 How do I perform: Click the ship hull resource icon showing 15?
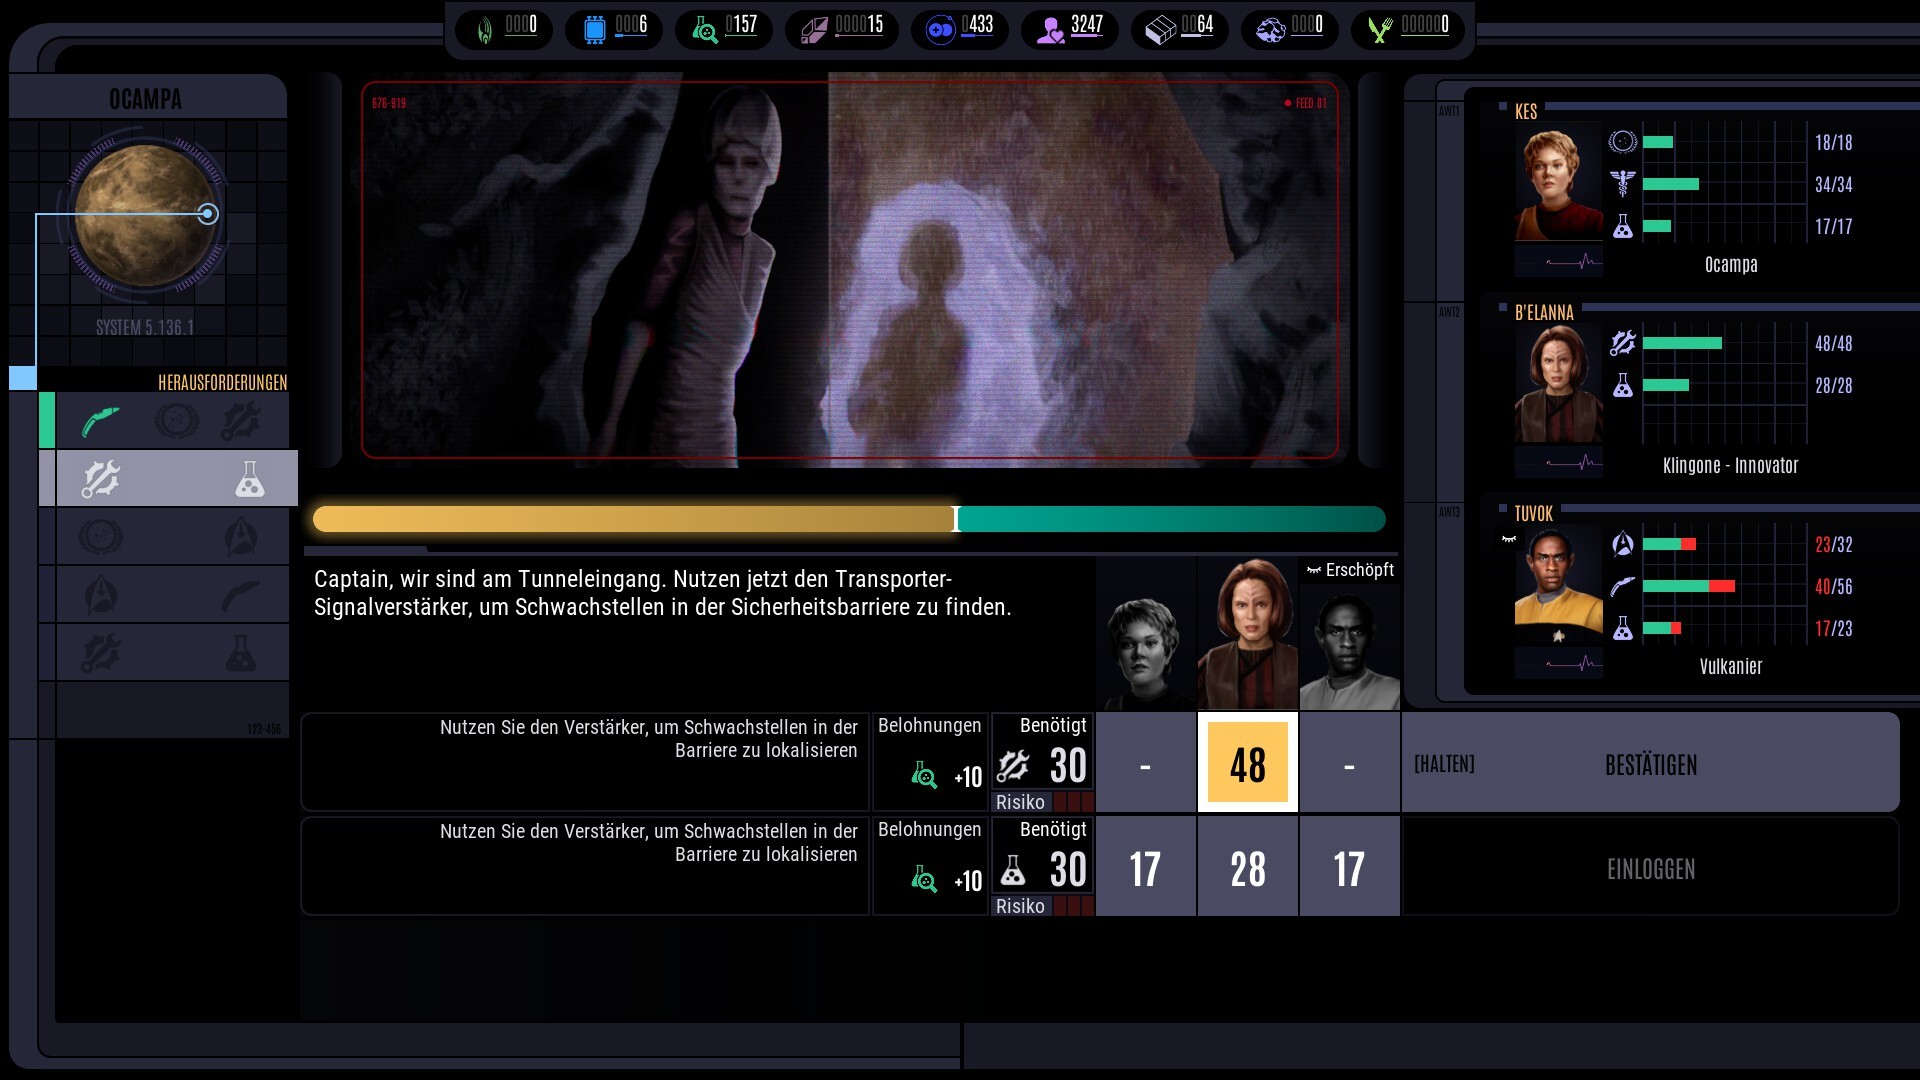(x=814, y=30)
